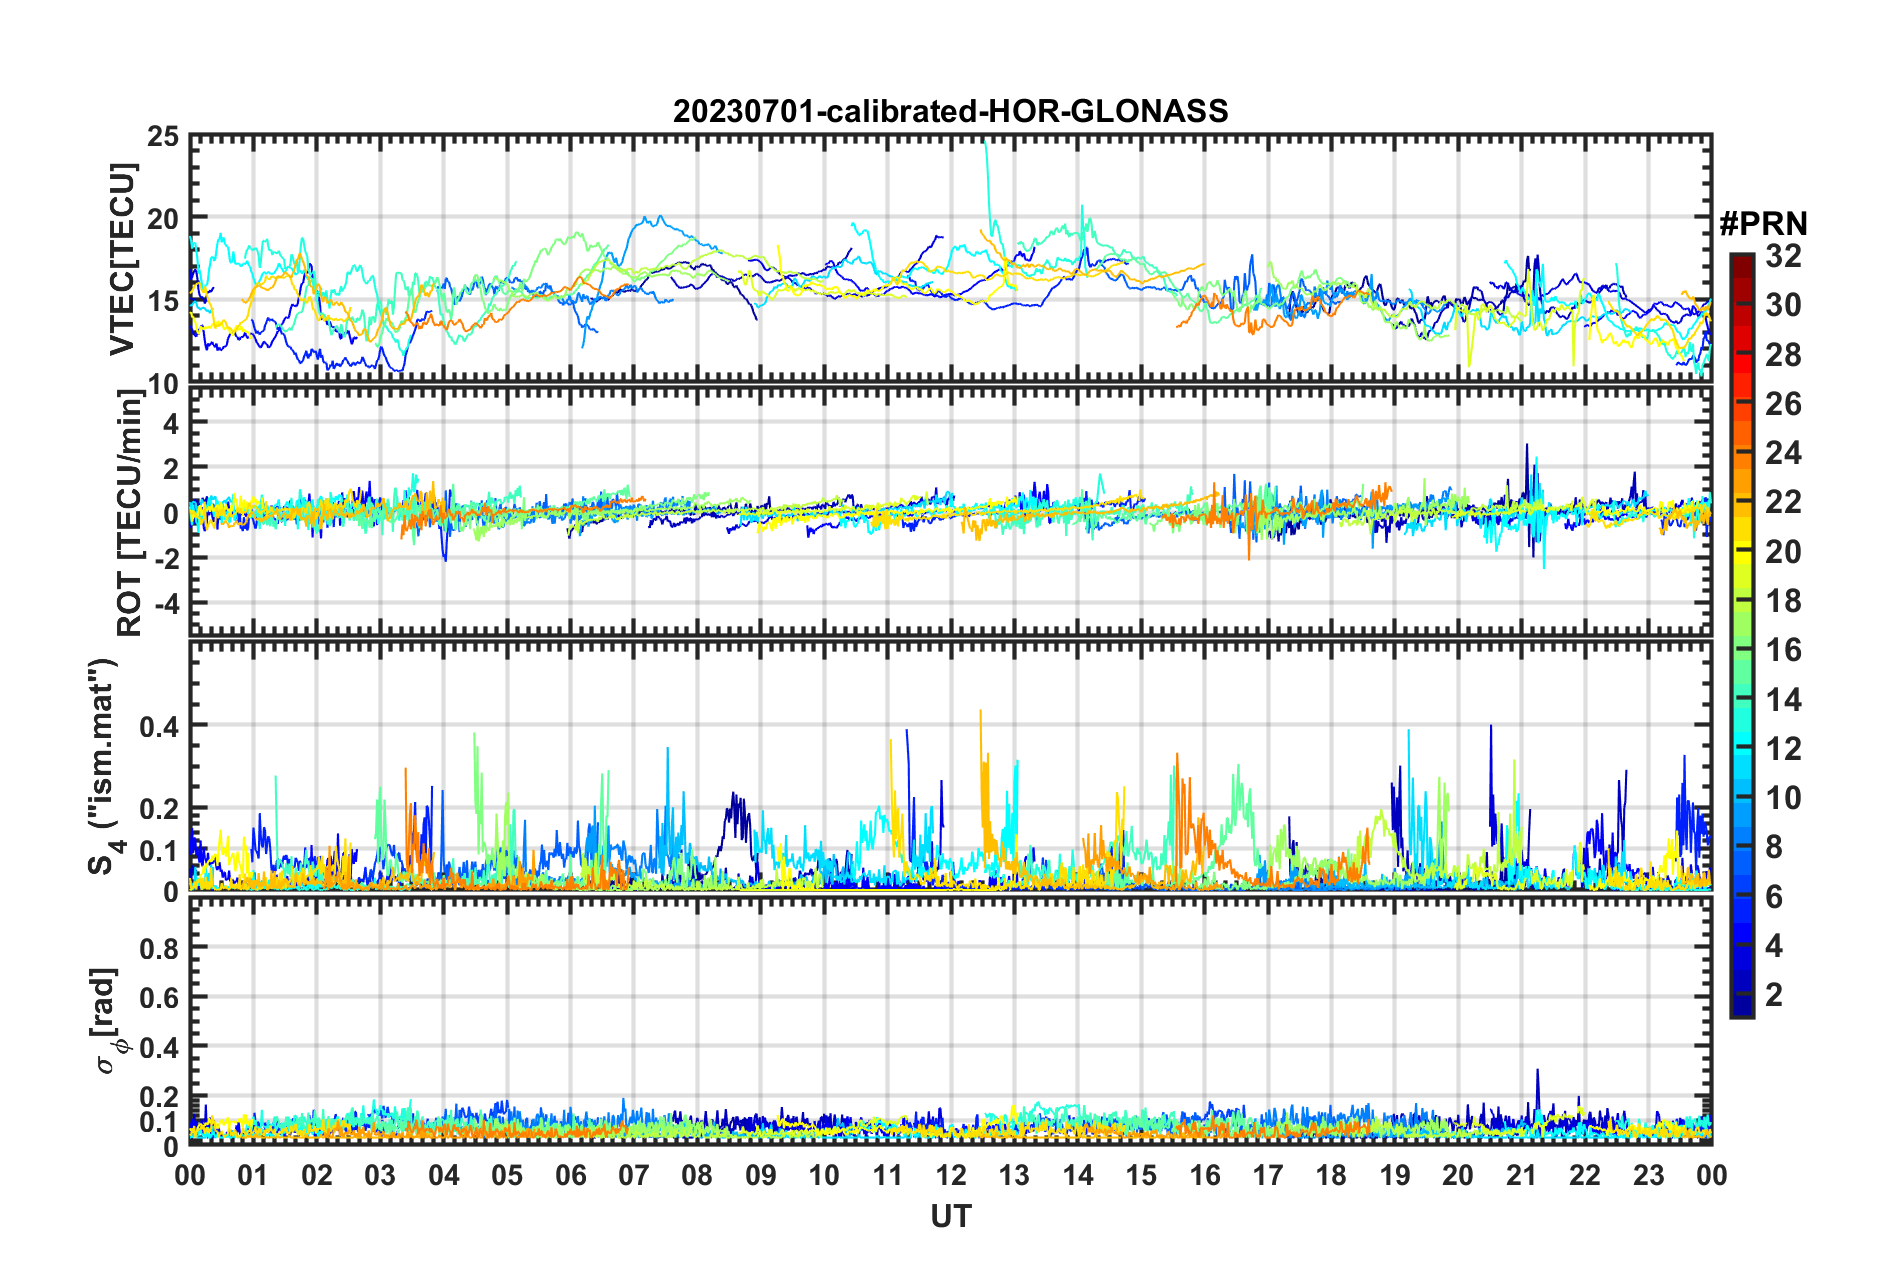Click colorbar tick label 22
1902x1272 pixels.
[x=1783, y=502]
